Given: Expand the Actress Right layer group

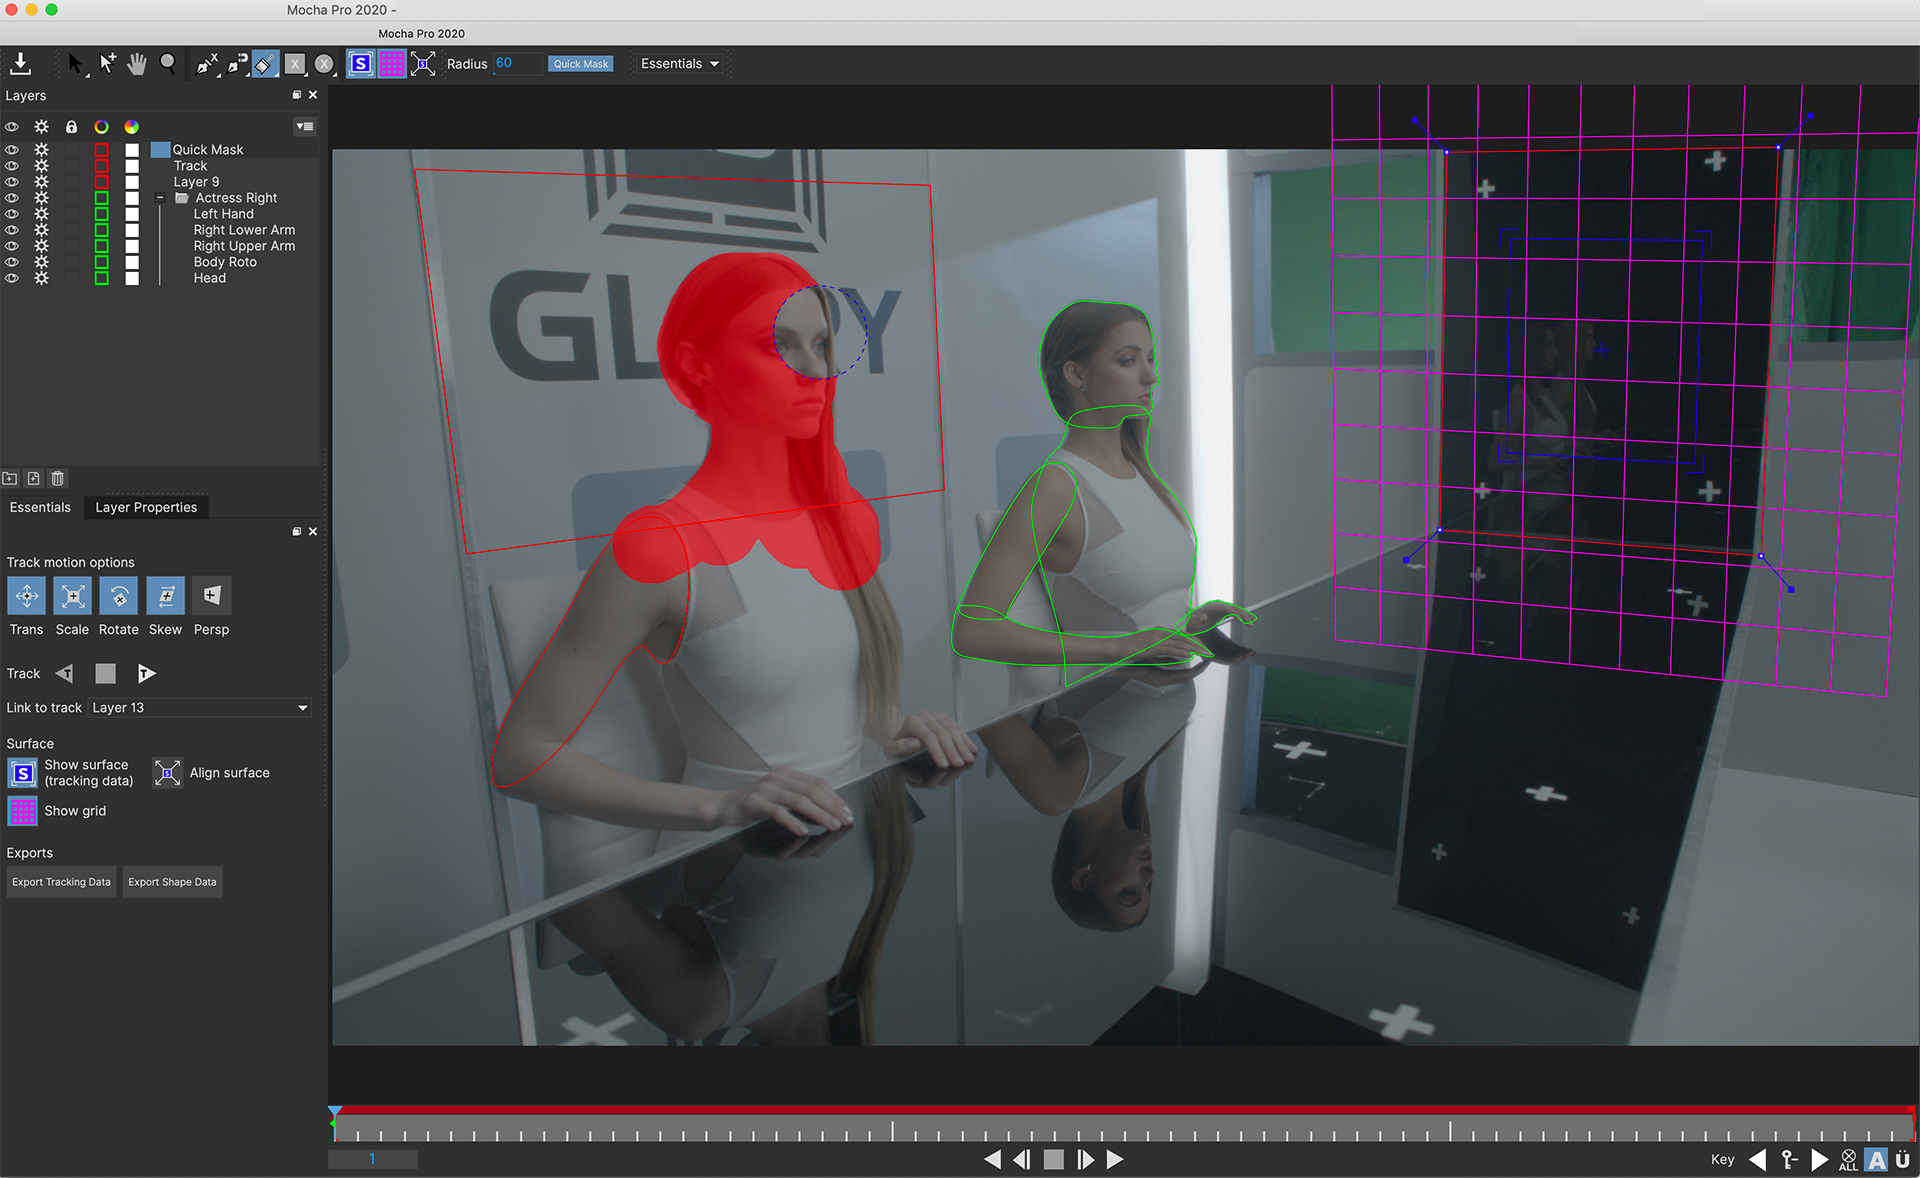Looking at the screenshot, I should [160, 196].
